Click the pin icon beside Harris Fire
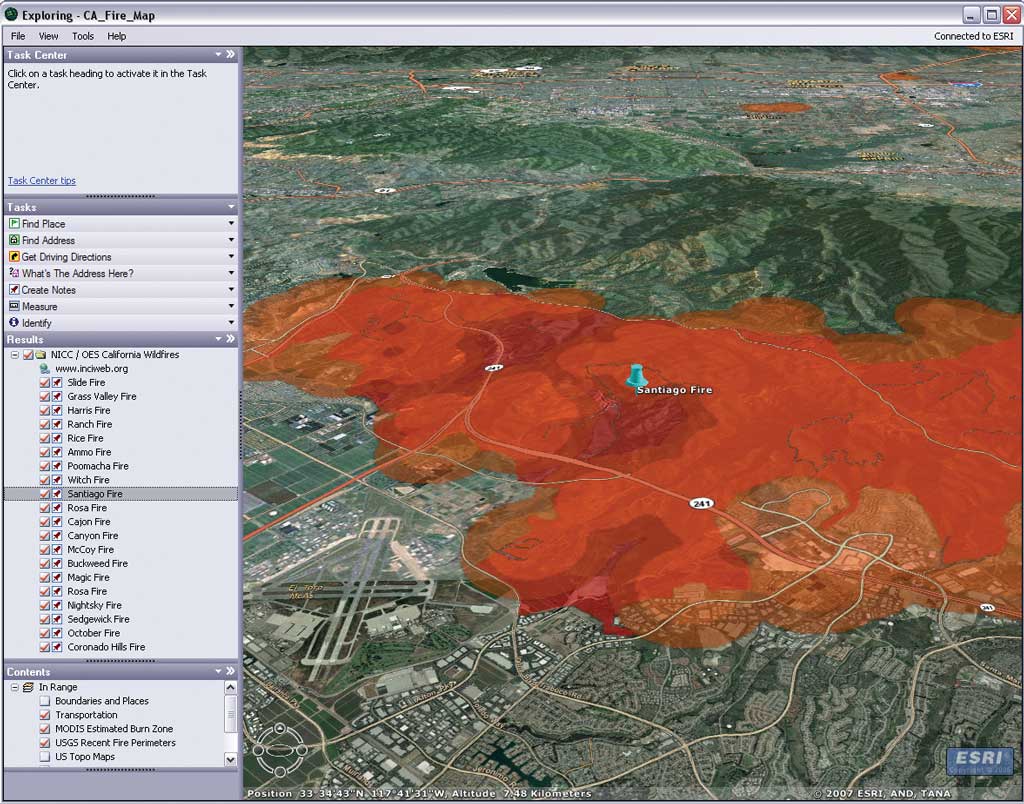 point(57,410)
